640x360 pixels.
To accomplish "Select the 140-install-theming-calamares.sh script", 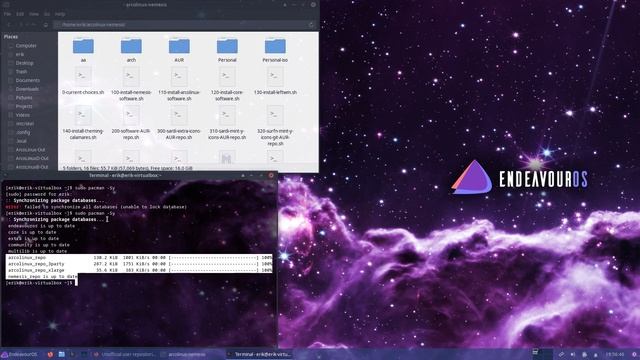I will [83, 123].
